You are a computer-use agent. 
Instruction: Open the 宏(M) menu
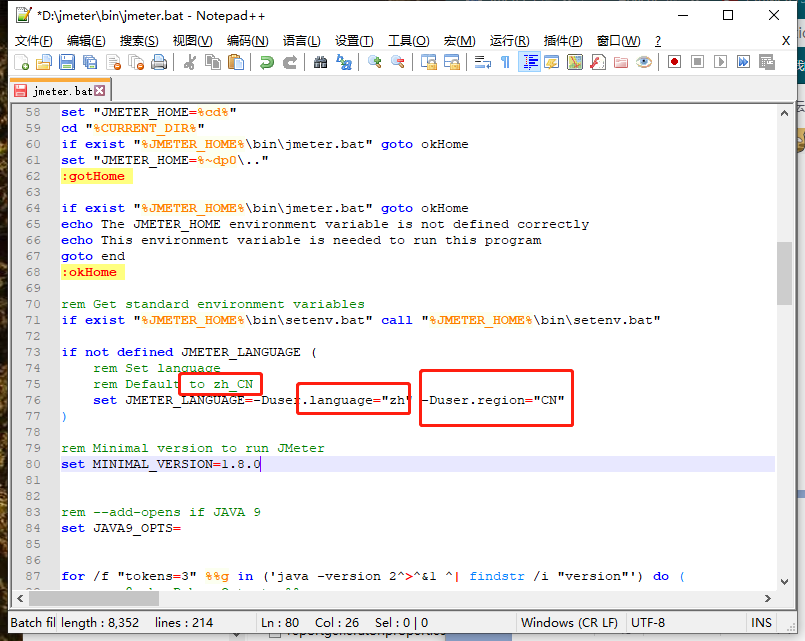click(459, 41)
